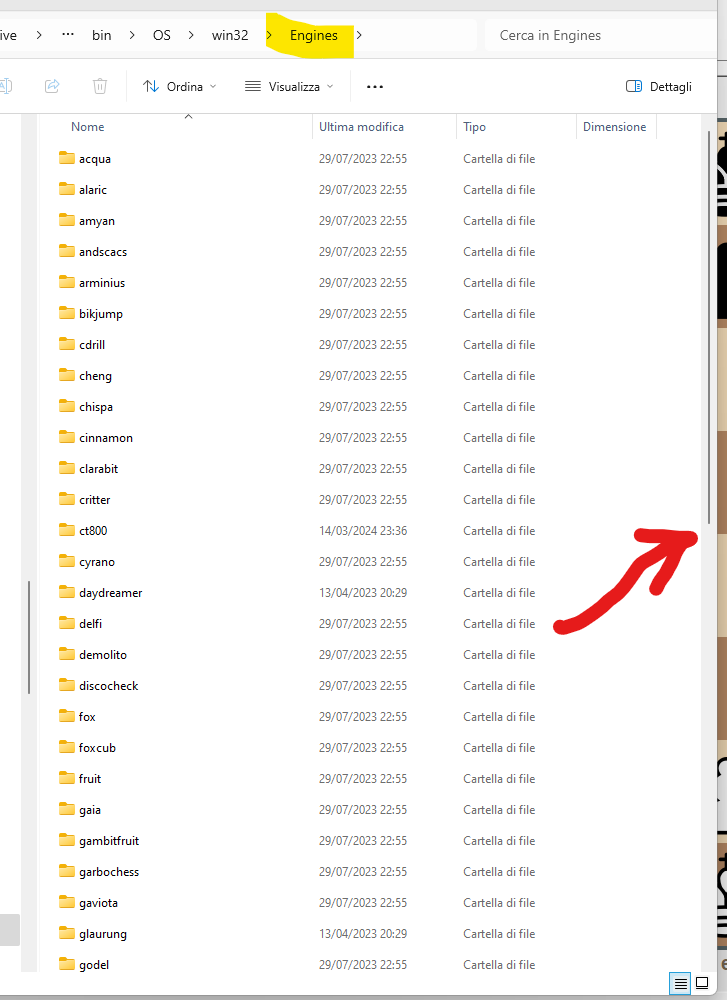Switch to large thumbnails view layout
Viewport: 727px width, 1000px height.
[x=702, y=984]
